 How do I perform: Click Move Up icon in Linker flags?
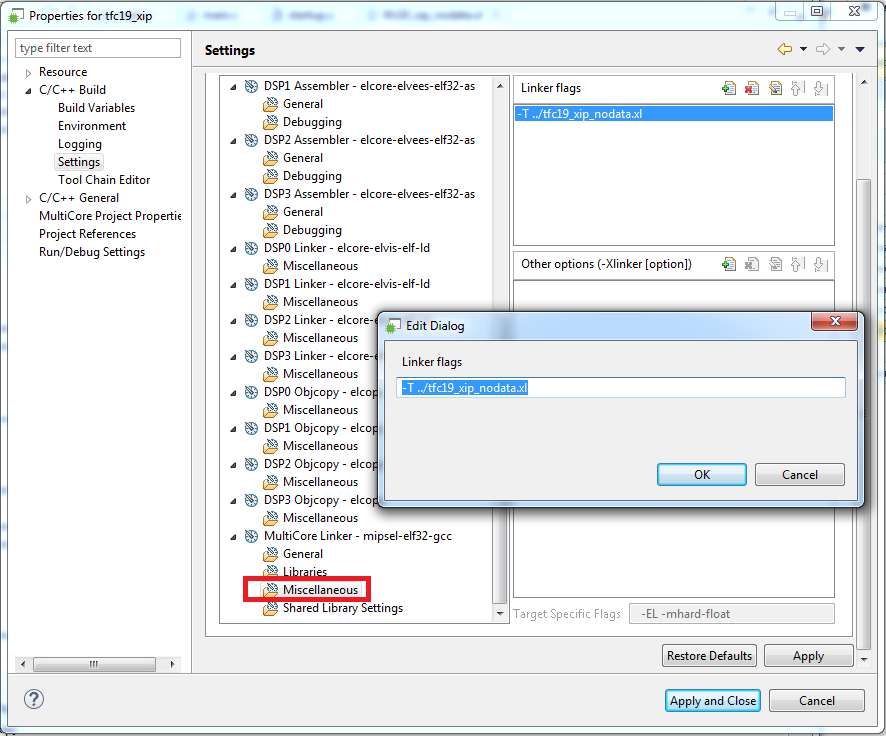click(798, 89)
